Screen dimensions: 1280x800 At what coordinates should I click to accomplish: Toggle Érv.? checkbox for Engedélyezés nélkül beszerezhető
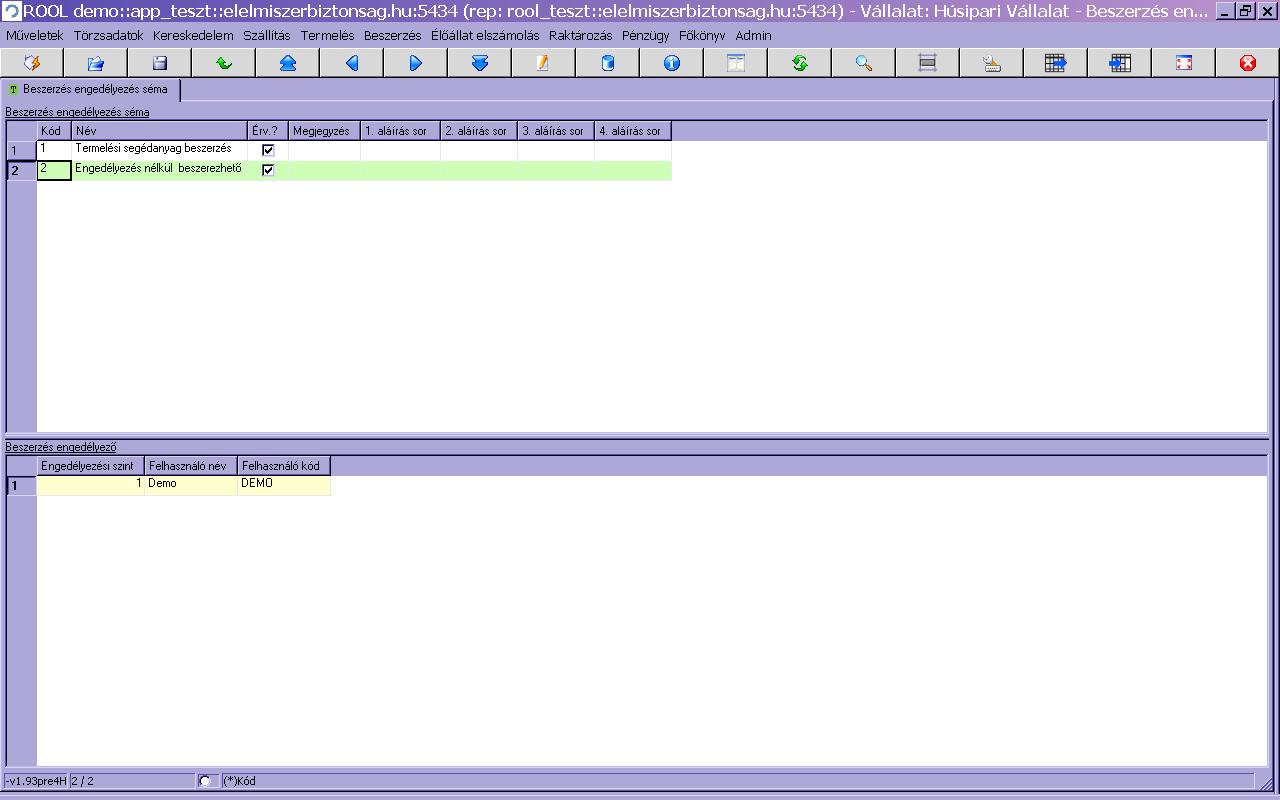[268, 170]
